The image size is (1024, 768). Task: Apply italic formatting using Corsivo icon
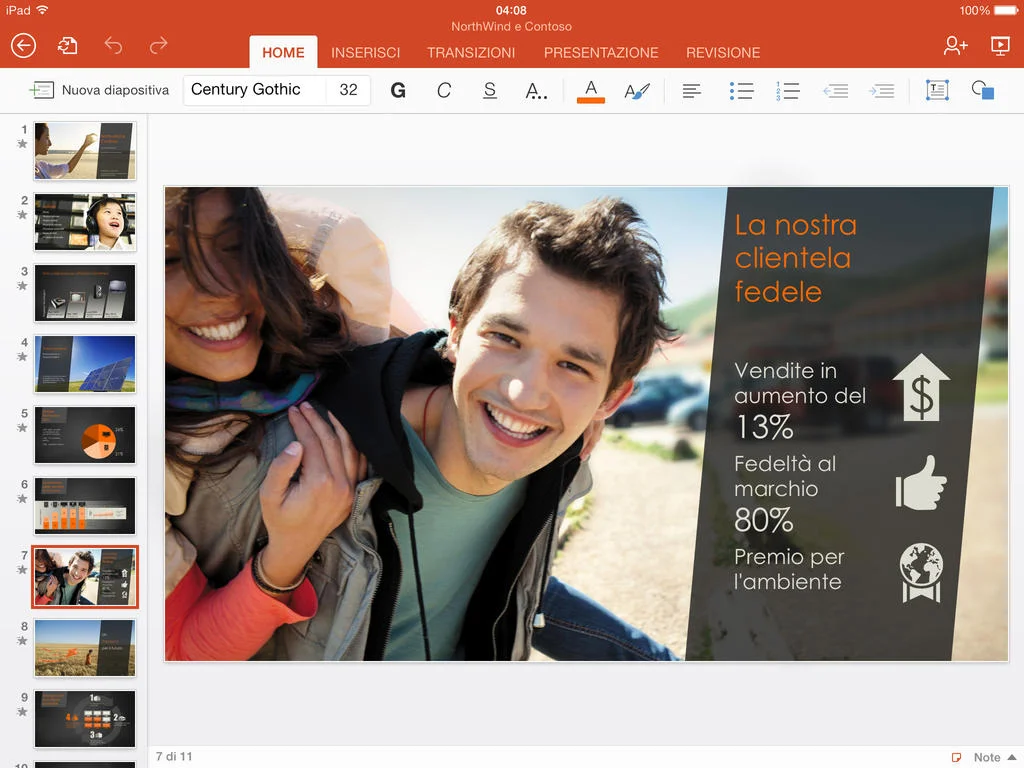(444, 90)
